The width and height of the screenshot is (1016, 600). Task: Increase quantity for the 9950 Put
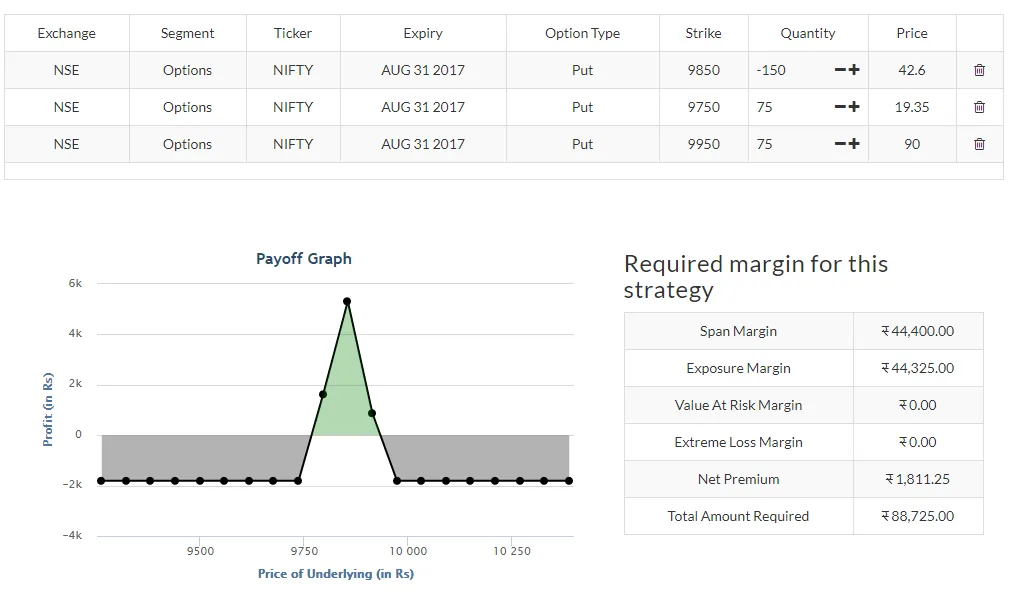854,144
